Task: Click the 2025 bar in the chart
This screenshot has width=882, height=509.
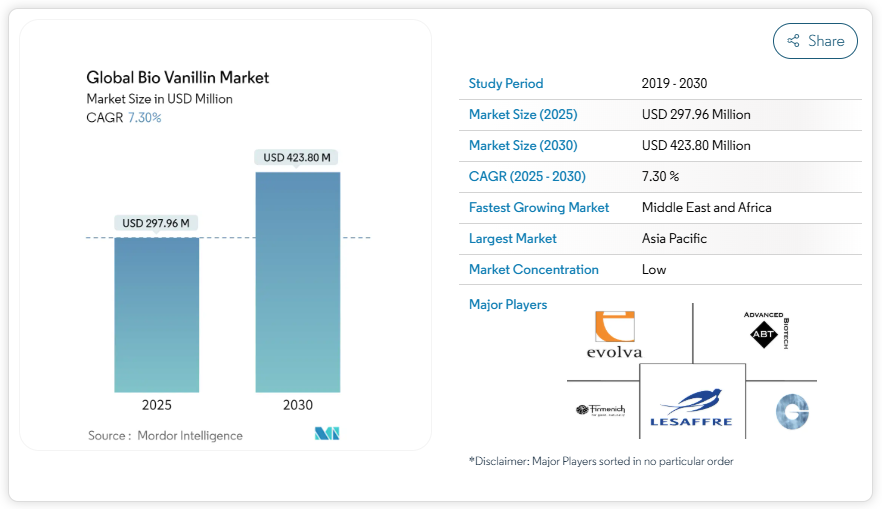Action: pyautogui.click(x=156, y=315)
